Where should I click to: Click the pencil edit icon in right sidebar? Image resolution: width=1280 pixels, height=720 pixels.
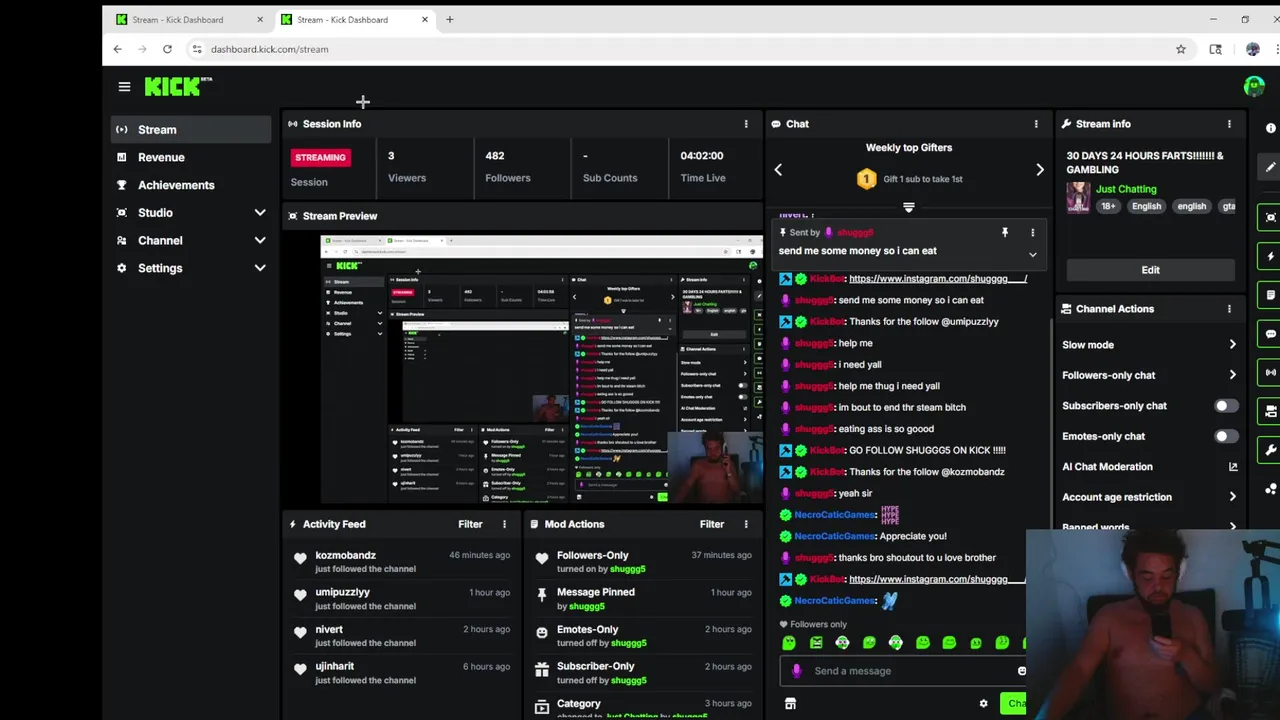(x=1271, y=167)
